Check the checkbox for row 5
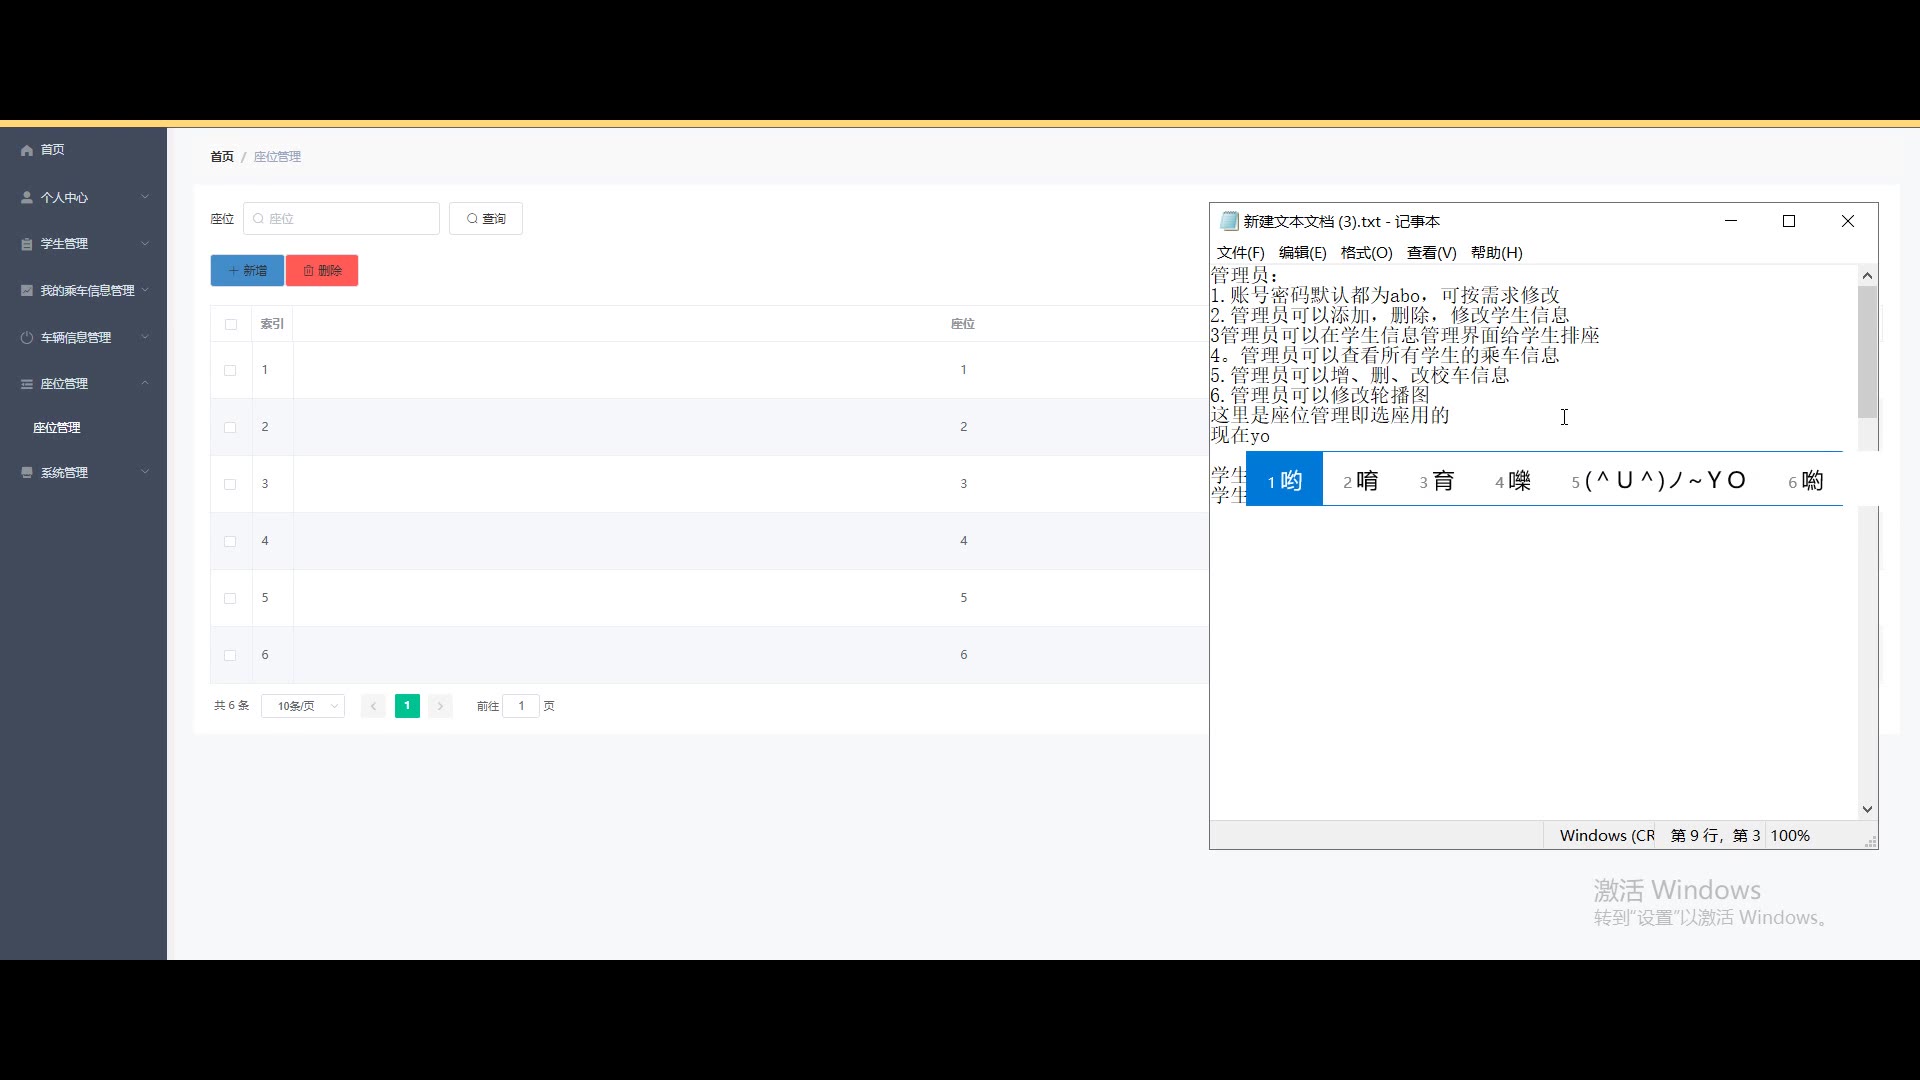This screenshot has width=1920, height=1080. pyautogui.click(x=231, y=598)
